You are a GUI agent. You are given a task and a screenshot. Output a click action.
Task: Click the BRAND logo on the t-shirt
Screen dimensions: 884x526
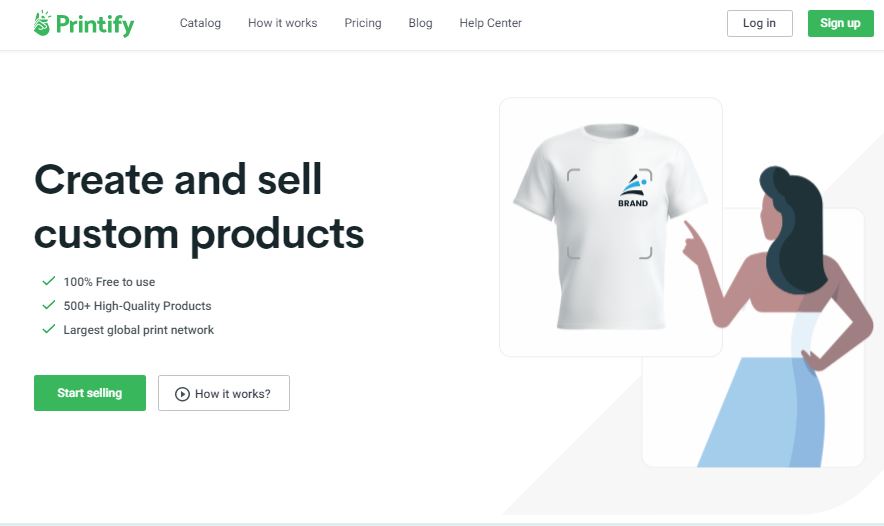tap(634, 191)
